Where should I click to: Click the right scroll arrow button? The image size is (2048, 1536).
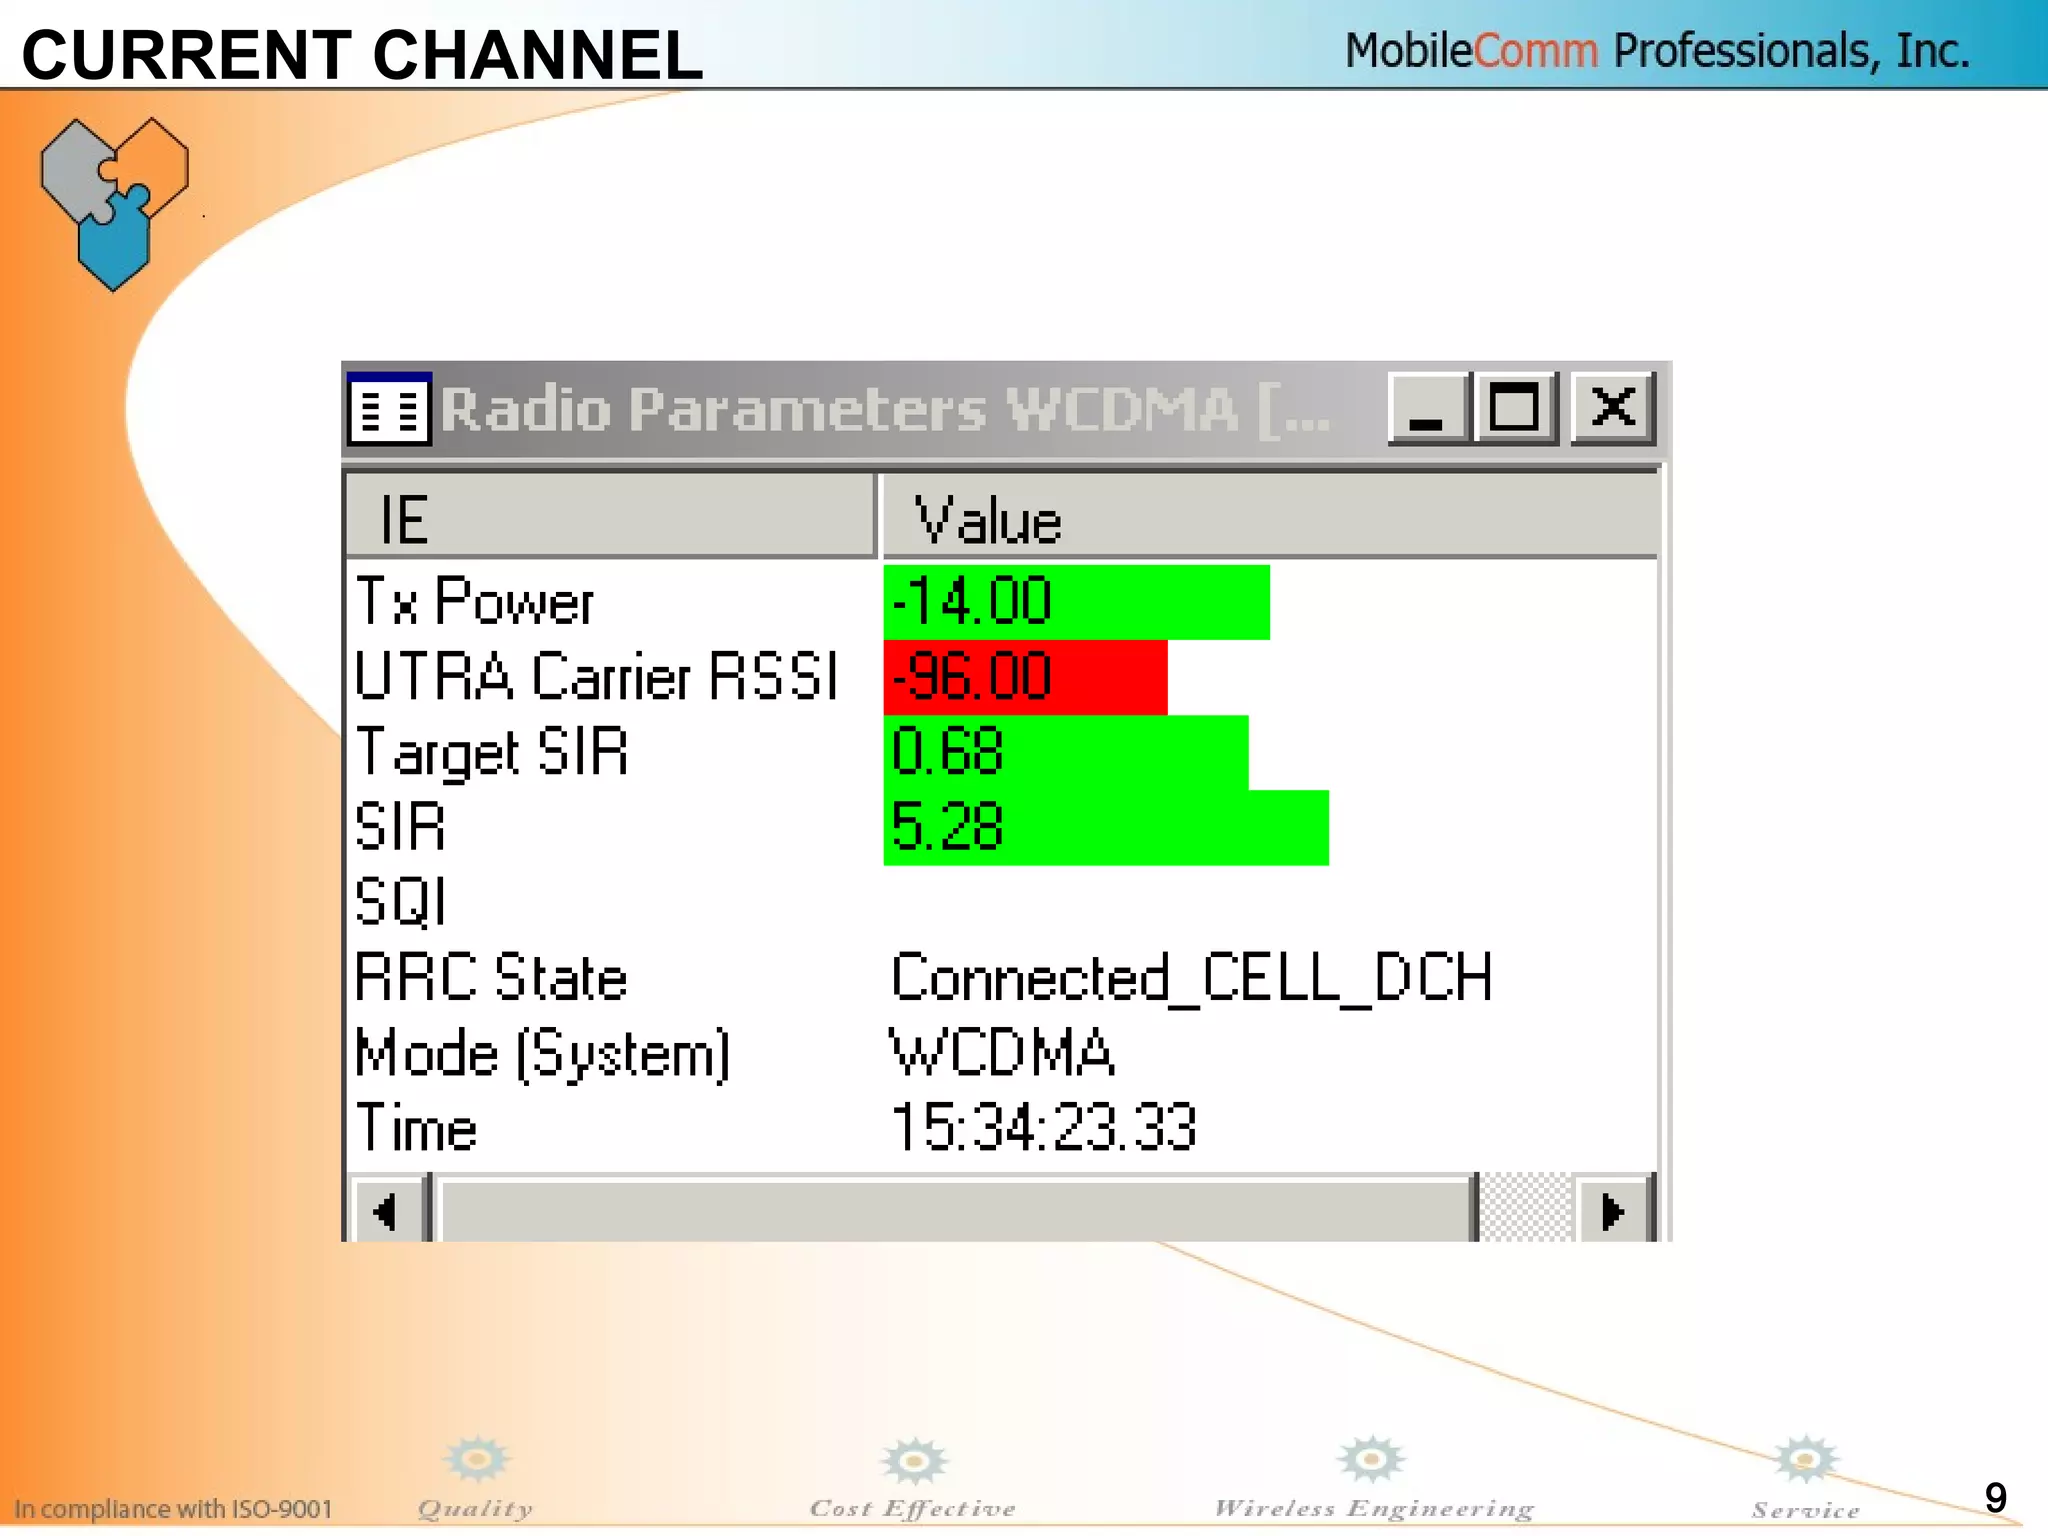click(x=1612, y=1212)
